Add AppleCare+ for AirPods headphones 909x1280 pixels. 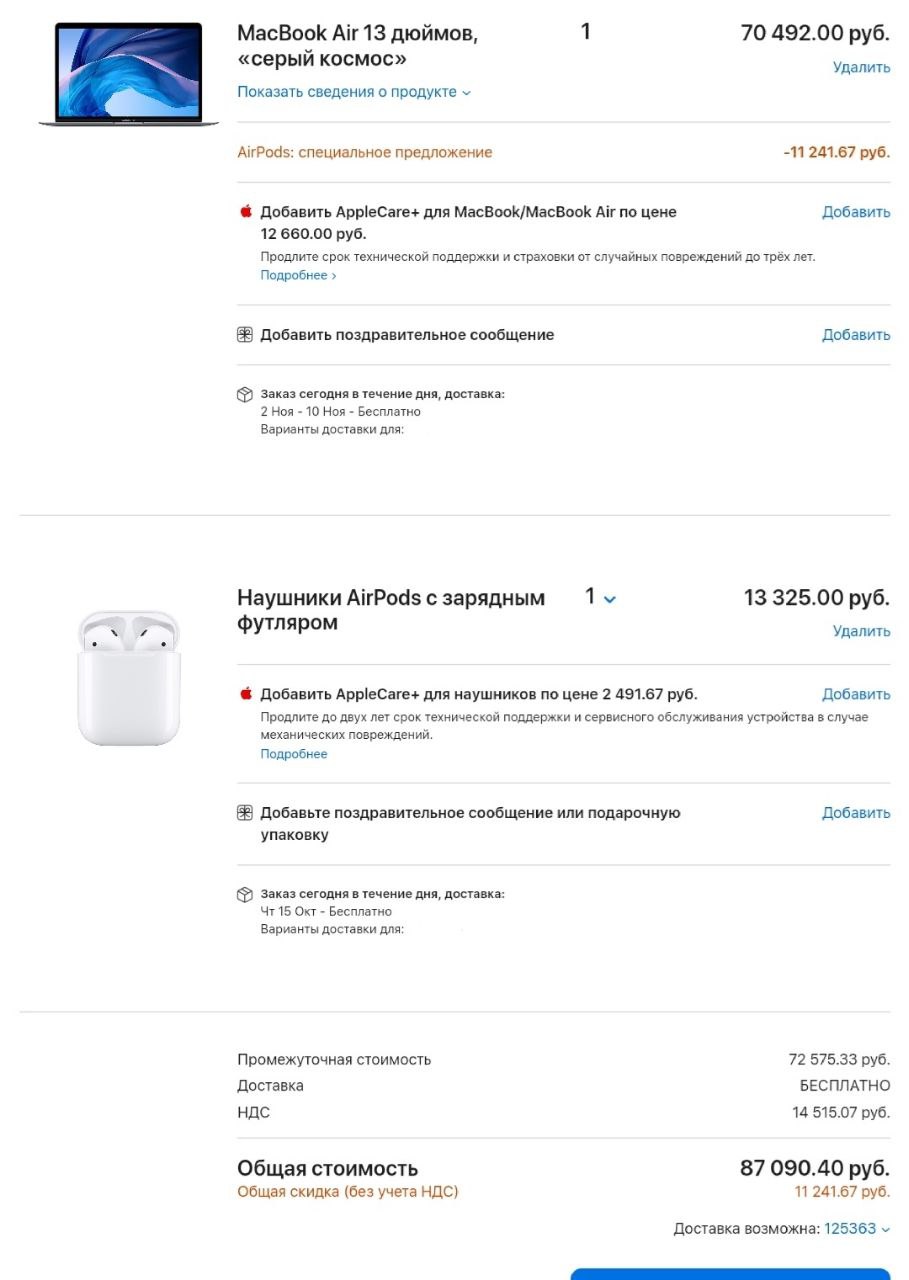coord(856,694)
